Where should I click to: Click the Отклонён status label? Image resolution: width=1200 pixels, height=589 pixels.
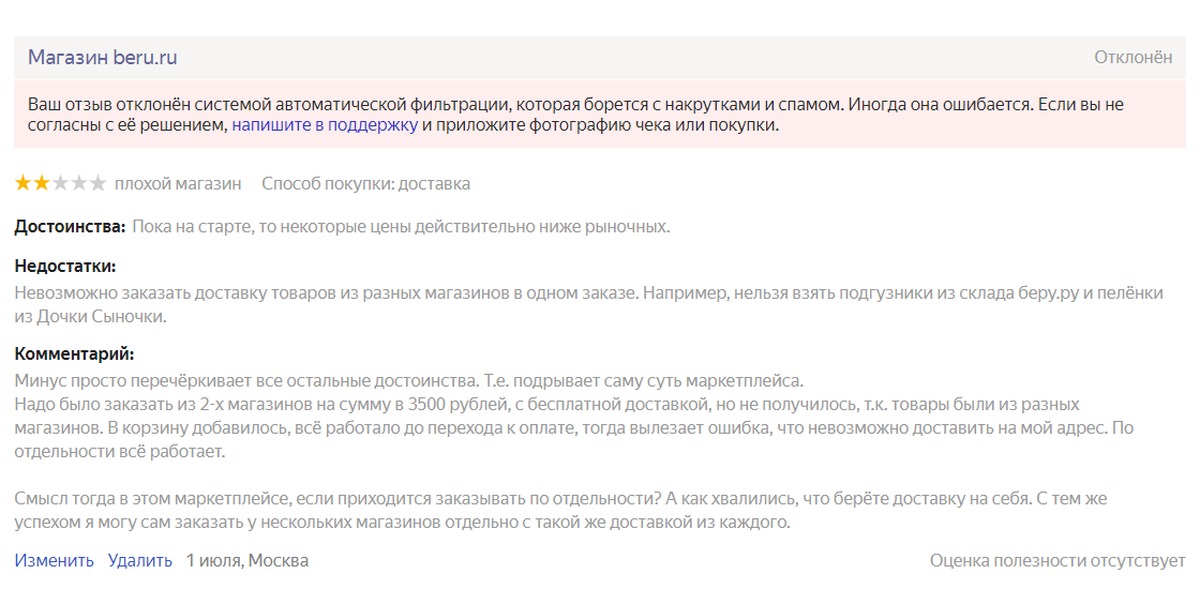point(1132,57)
